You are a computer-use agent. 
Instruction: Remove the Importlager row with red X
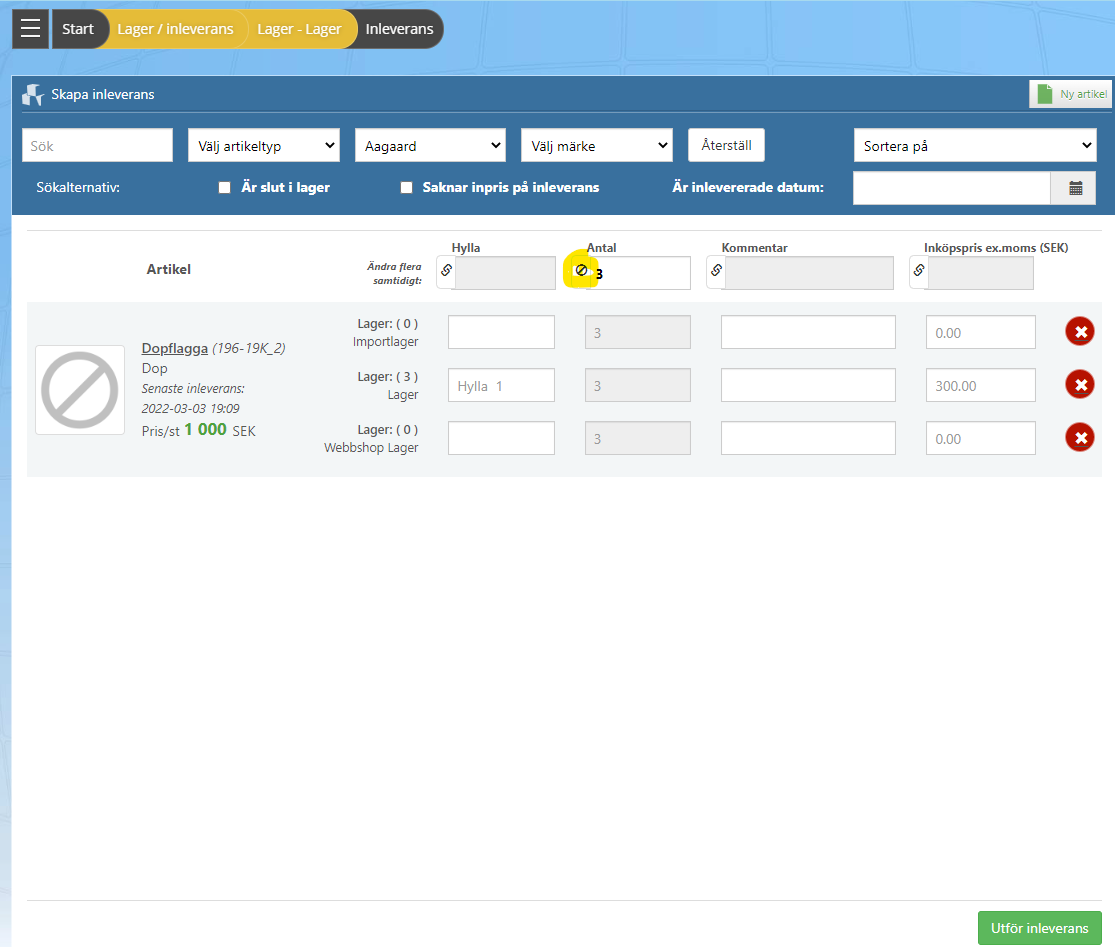click(1079, 331)
